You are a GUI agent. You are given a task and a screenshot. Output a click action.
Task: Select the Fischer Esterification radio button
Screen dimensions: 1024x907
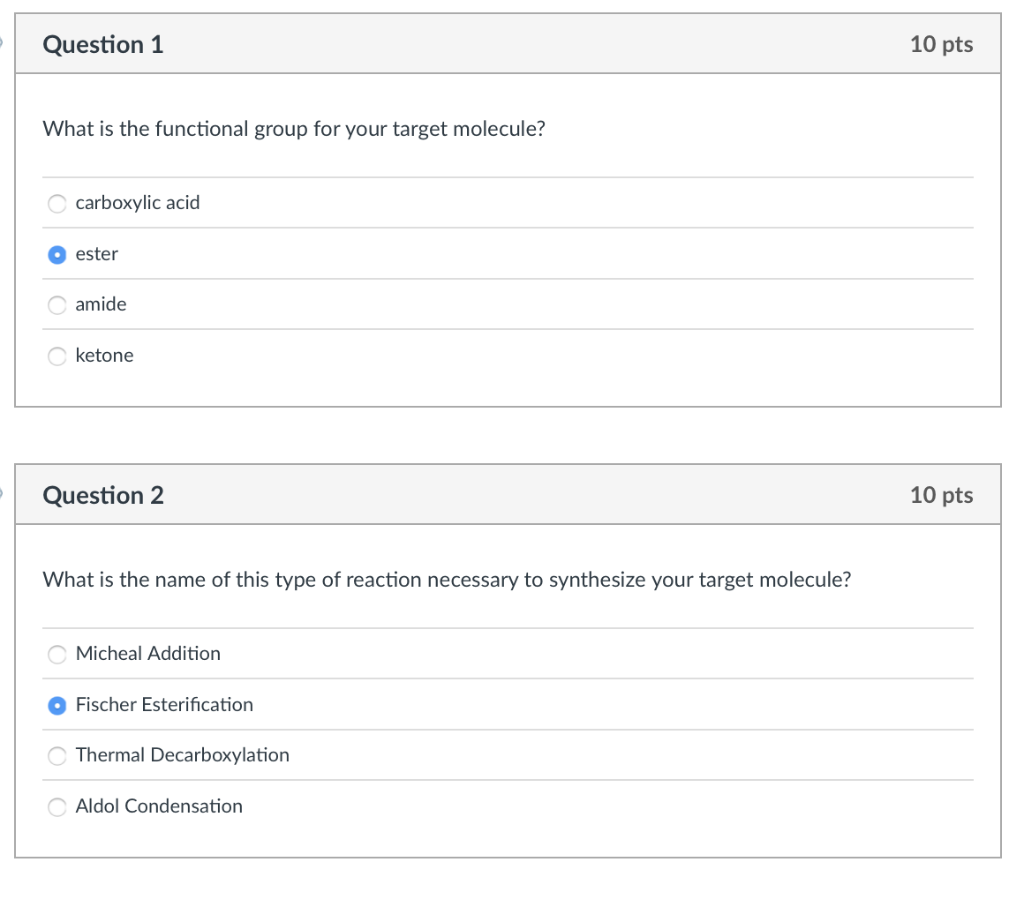(x=57, y=705)
